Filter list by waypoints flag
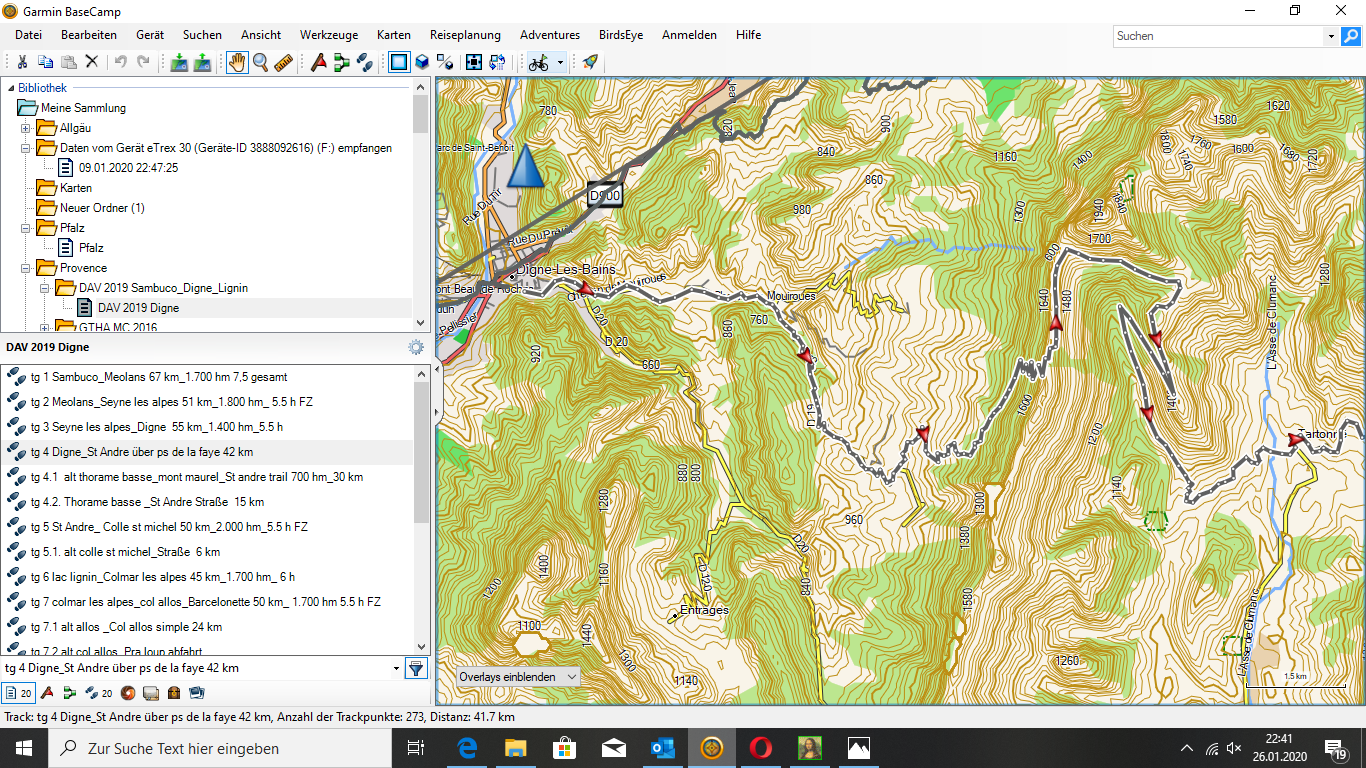1366x768 pixels. pos(46,692)
